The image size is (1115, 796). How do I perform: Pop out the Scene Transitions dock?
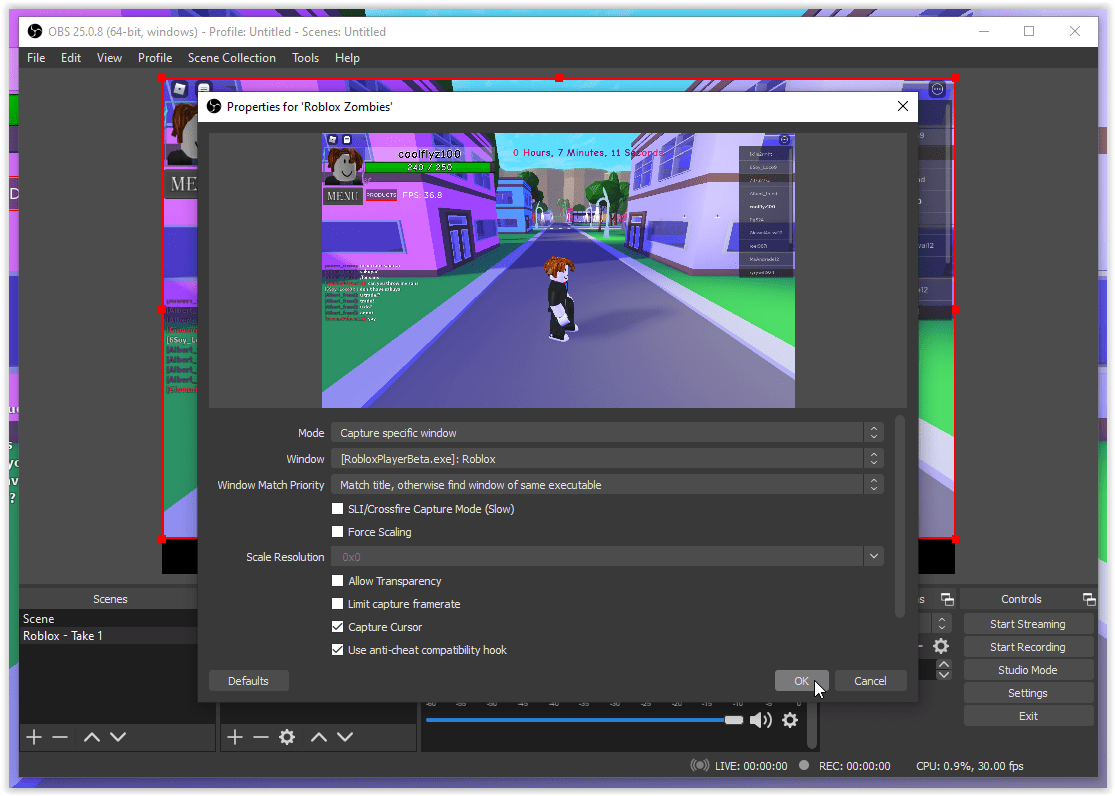coord(946,599)
